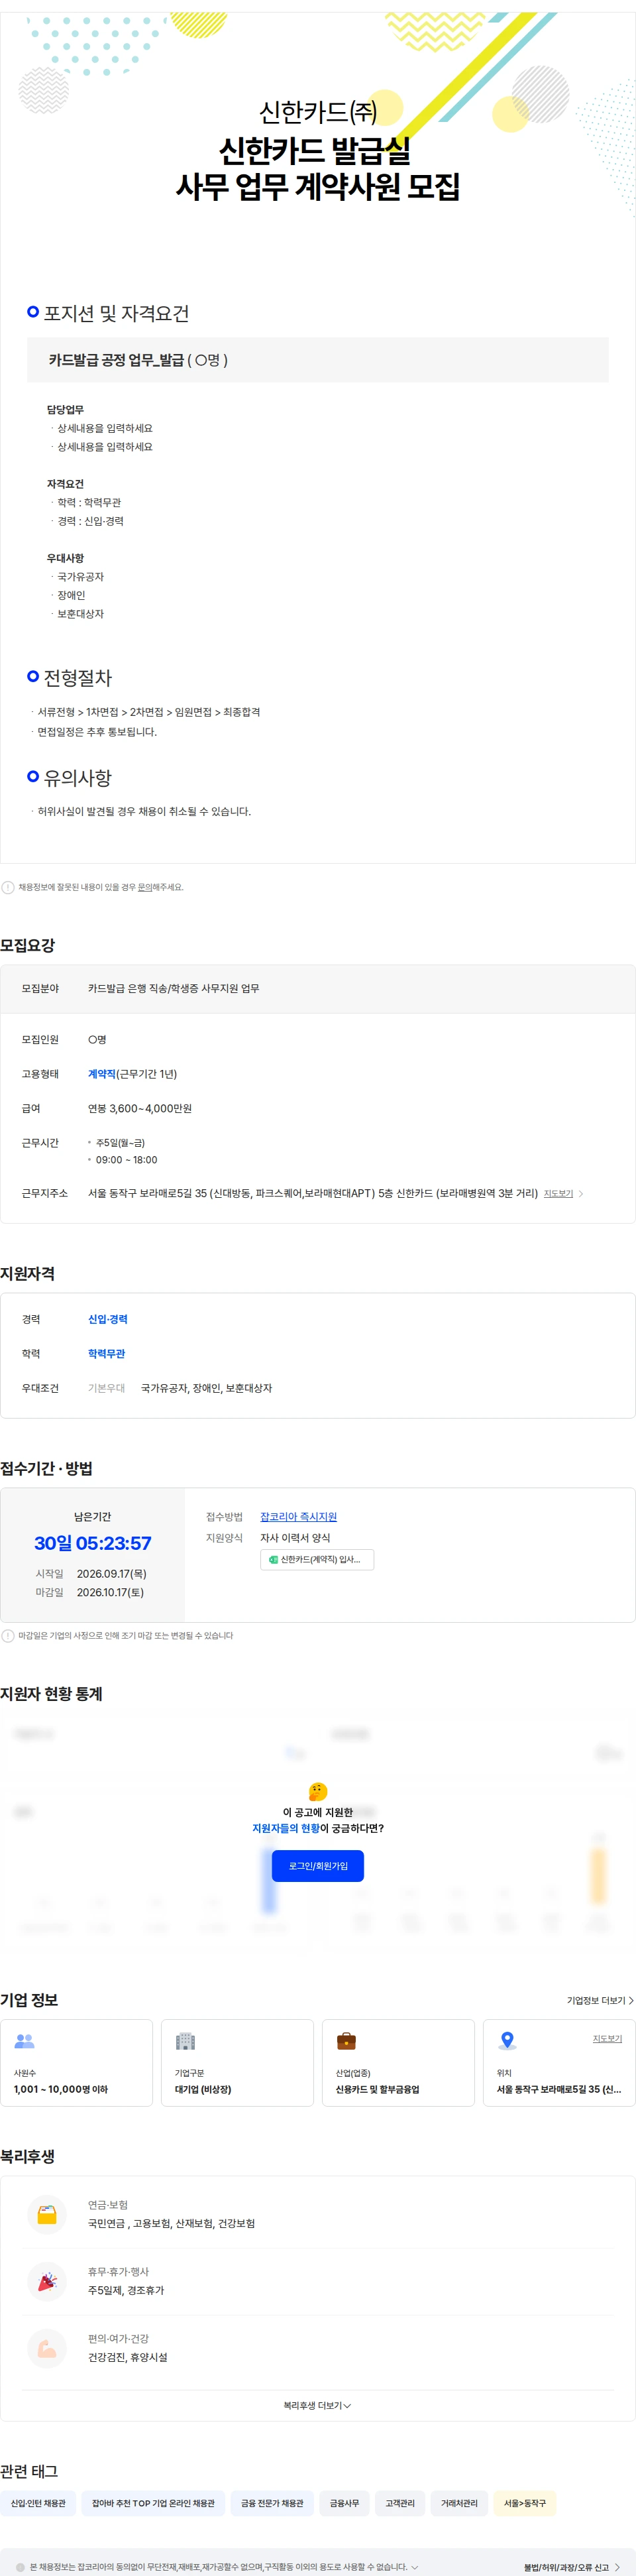The image size is (636, 2576).
Task: Click the info icon beside 채용정보에 잘못된 내용
Action: pos(8,887)
